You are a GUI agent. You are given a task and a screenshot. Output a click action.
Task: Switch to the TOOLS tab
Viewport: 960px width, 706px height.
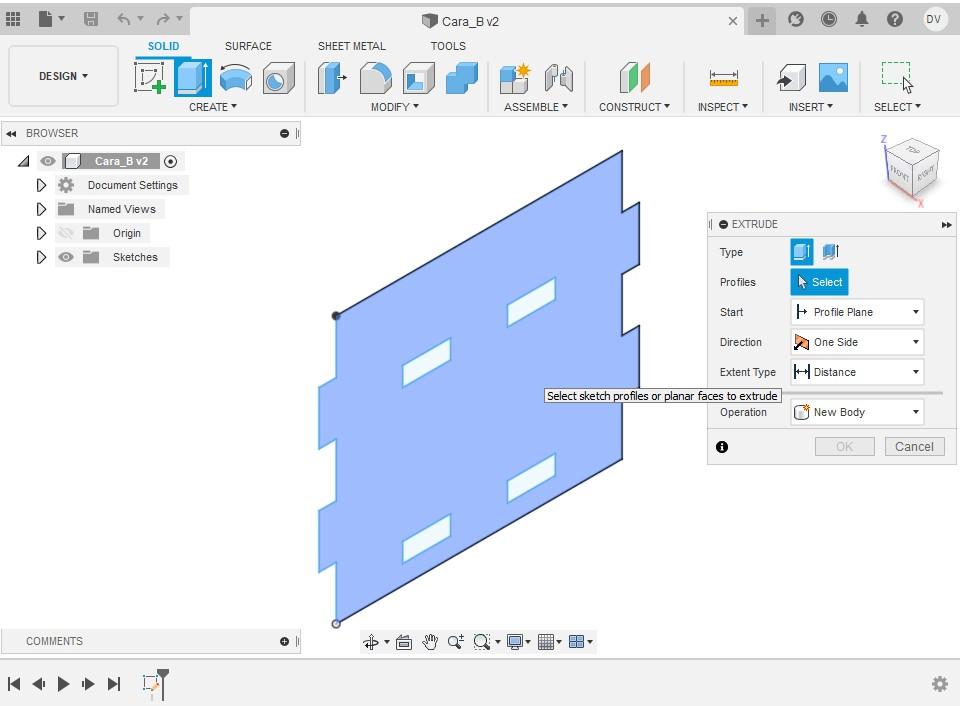pos(448,46)
